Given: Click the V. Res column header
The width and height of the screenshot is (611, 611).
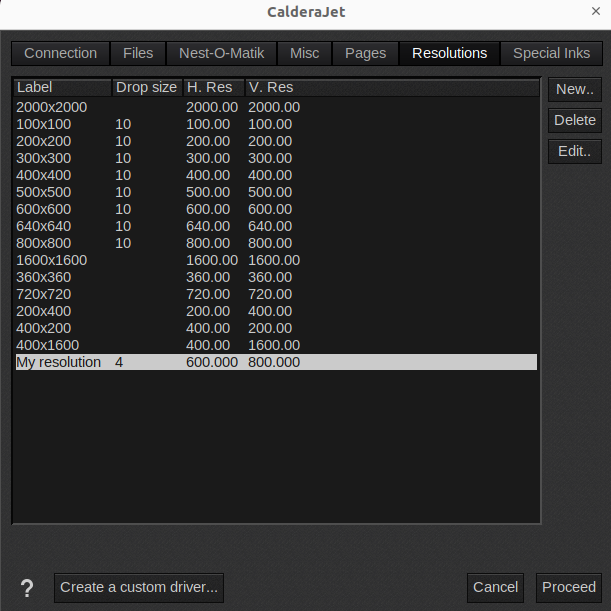Looking at the screenshot, I should tap(392, 87).
